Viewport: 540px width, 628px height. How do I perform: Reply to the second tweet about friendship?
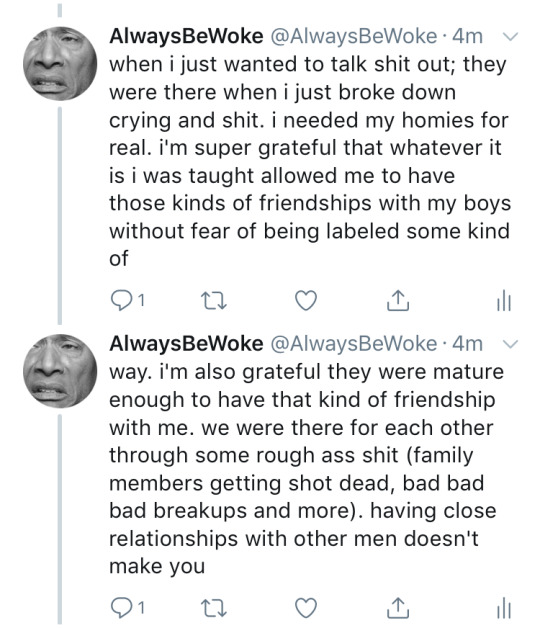121,608
